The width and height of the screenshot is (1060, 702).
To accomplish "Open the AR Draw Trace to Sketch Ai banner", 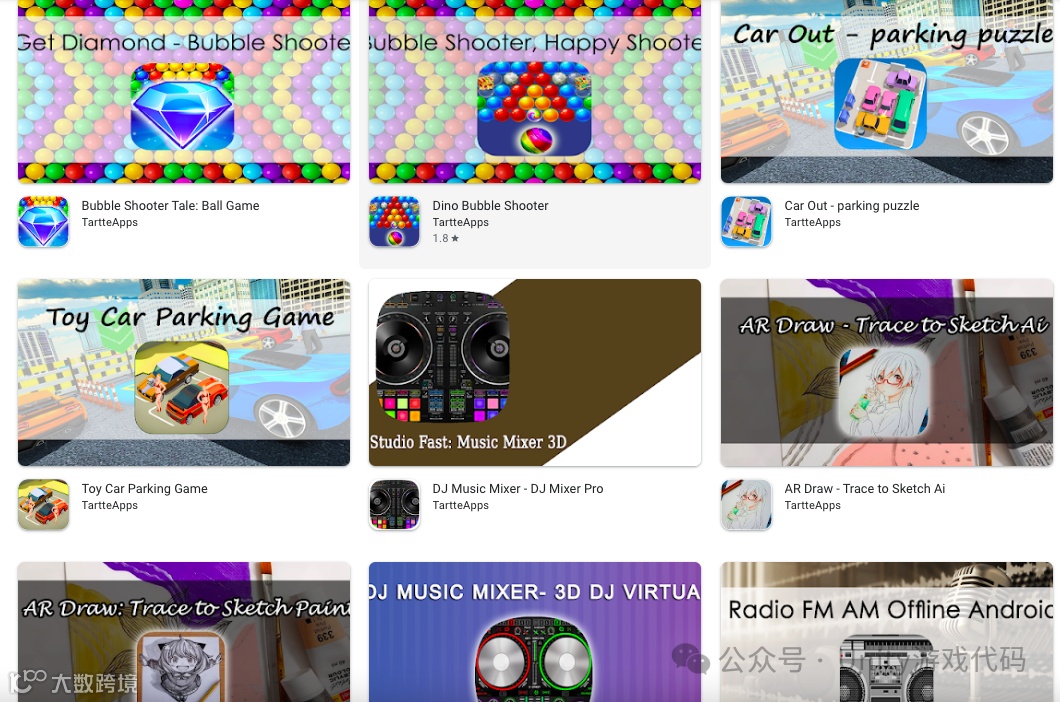I will coord(887,372).
